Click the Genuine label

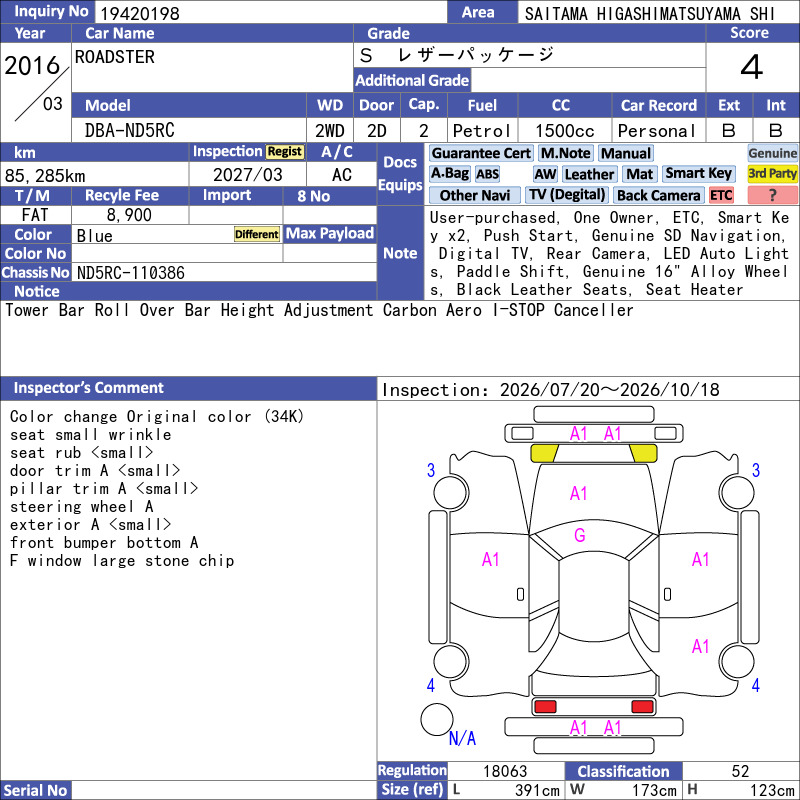point(772,153)
